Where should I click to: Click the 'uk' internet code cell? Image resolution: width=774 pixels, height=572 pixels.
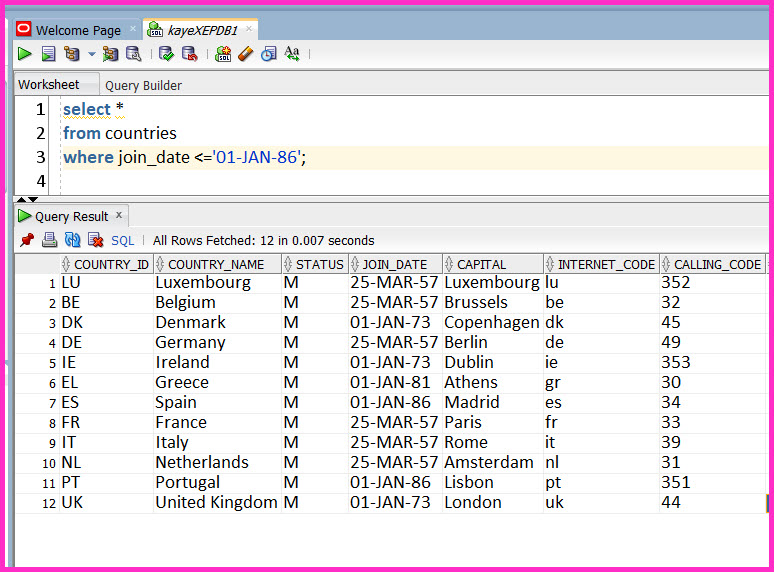point(601,502)
